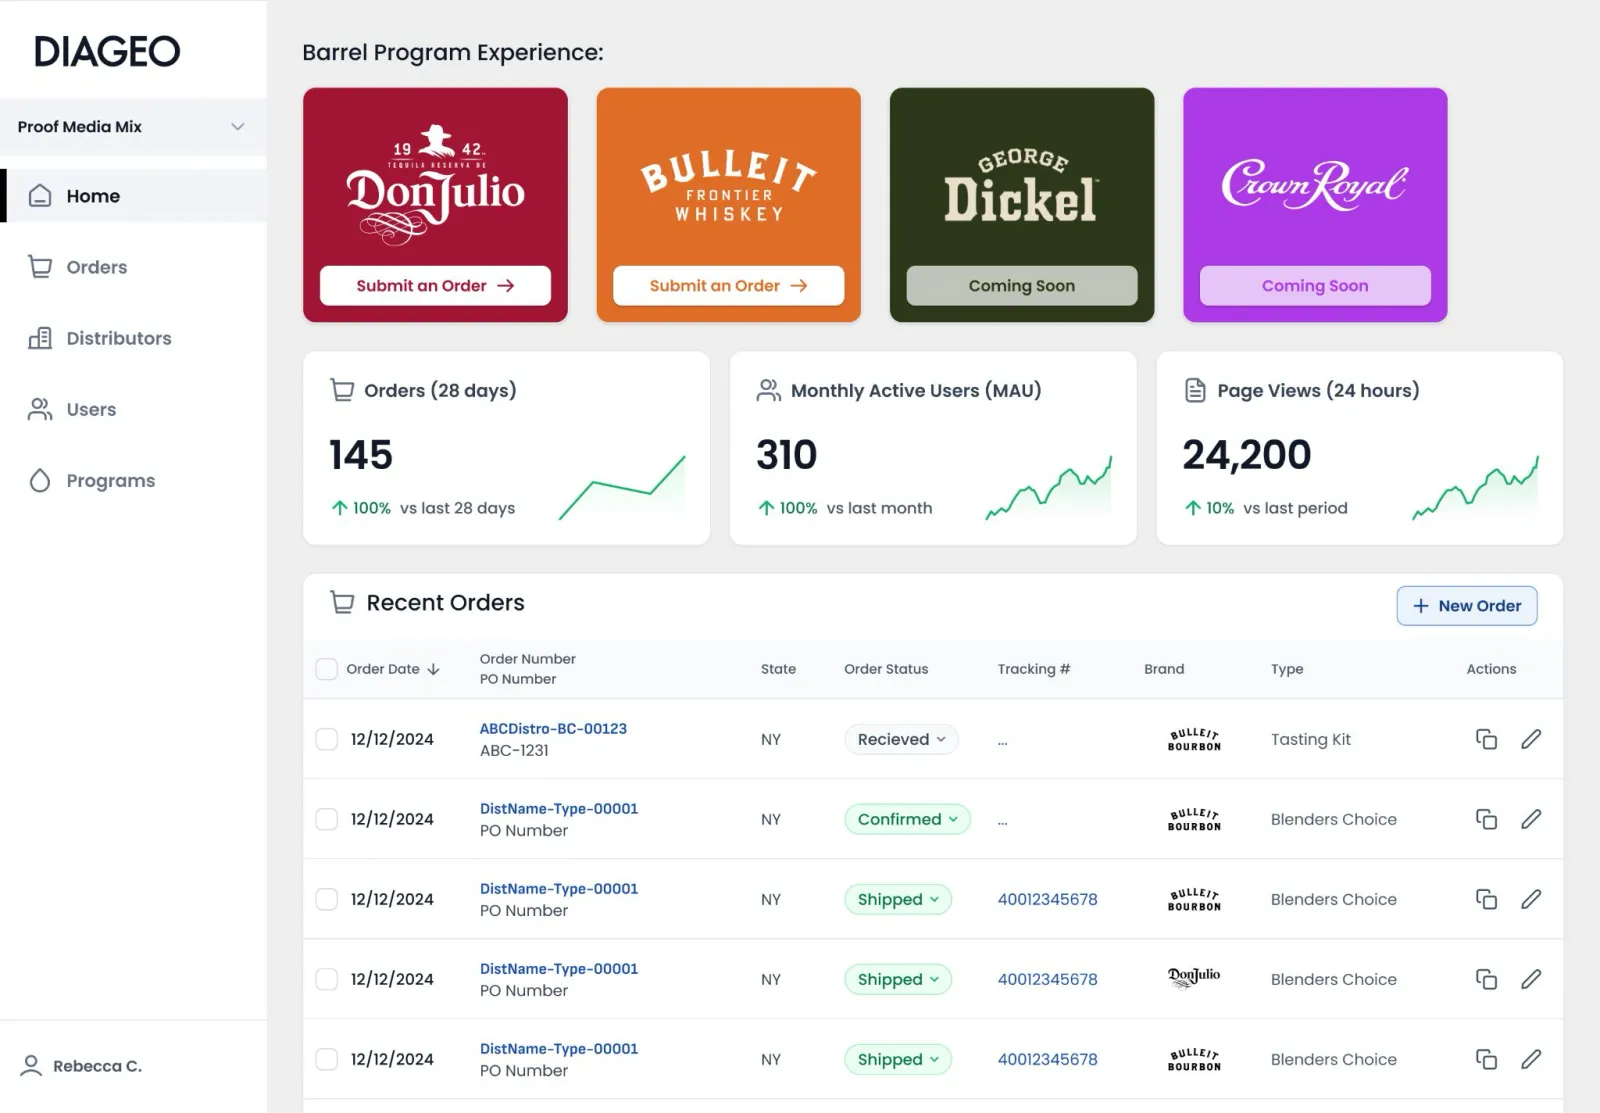Viewport: 1600px width, 1113px height.
Task: Click the cart icon beside Orders (28 days)
Action: pos(342,390)
